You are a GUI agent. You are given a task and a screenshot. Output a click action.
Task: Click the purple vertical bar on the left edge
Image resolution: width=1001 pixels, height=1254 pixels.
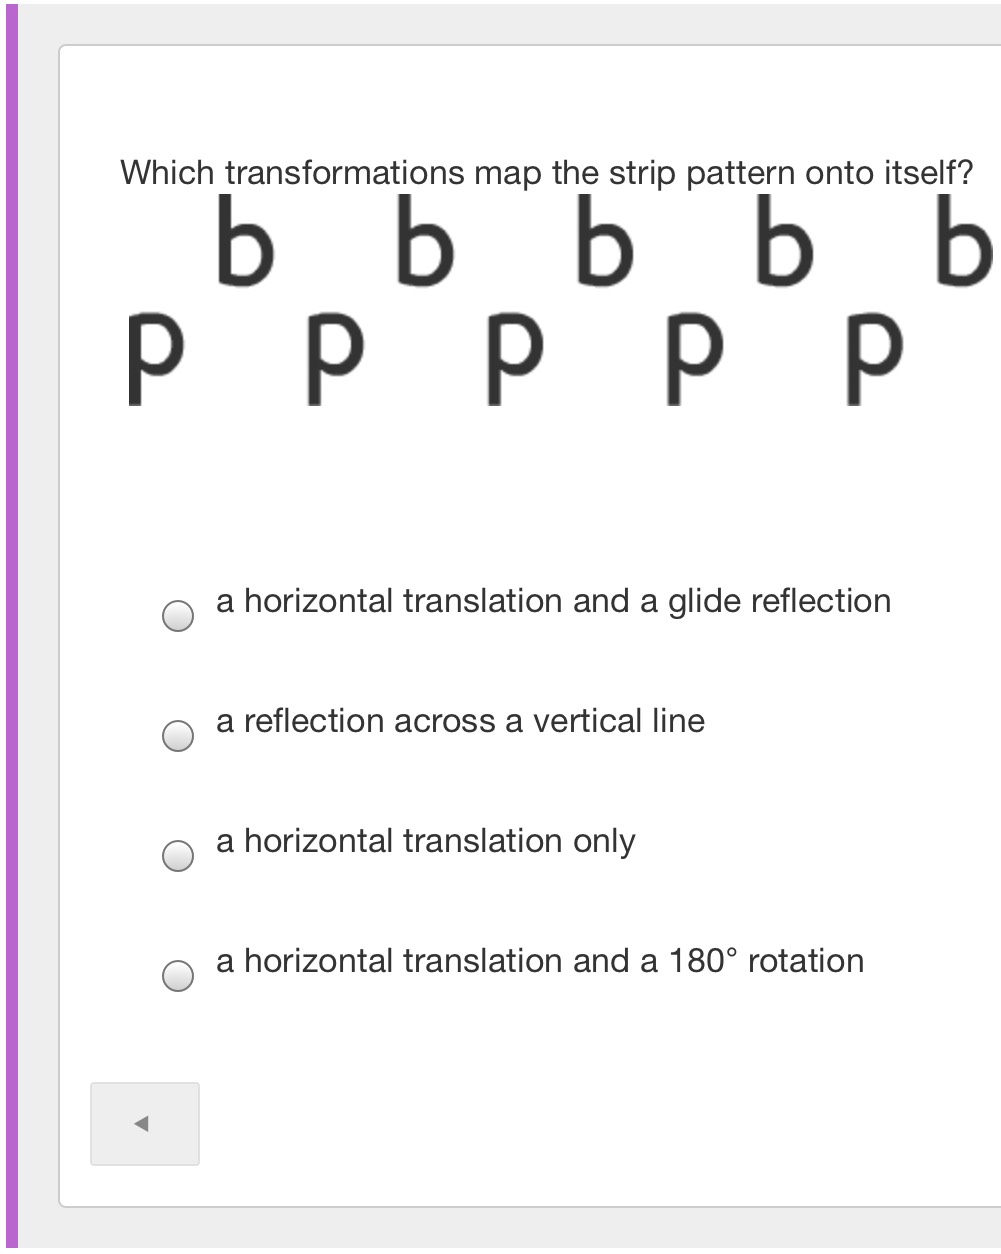(x=11, y=627)
